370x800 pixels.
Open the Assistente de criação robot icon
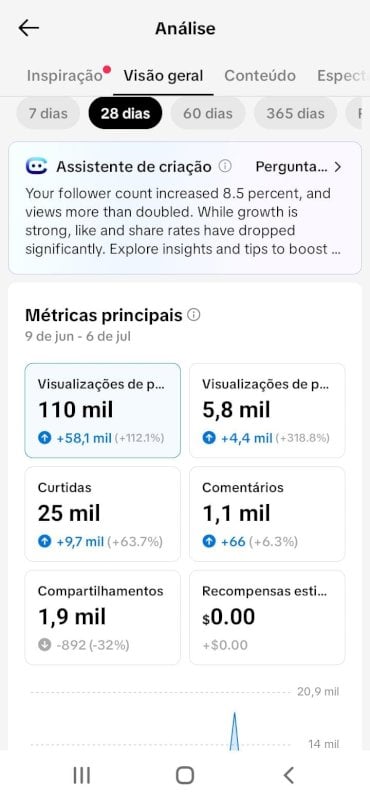coord(36,166)
